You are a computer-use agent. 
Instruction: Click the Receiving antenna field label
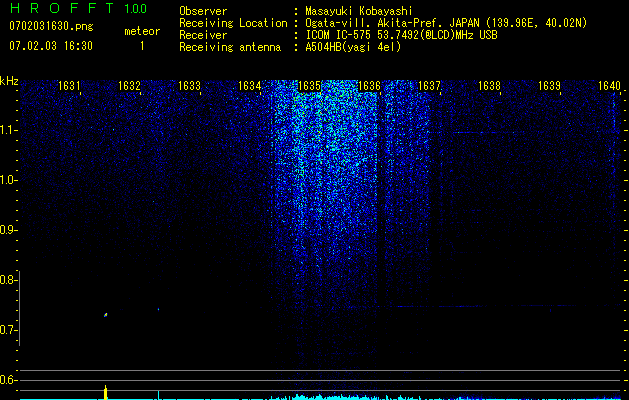pos(230,47)
